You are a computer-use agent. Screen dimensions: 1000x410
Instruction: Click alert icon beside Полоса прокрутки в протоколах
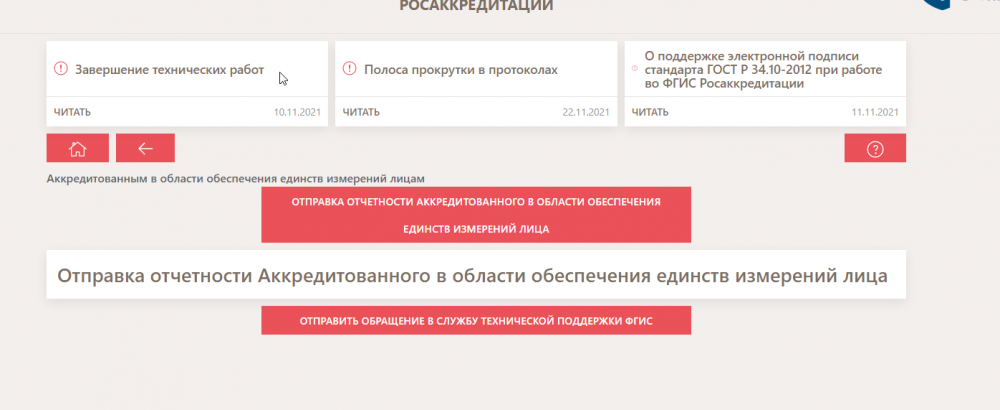(x=349, y=70)
